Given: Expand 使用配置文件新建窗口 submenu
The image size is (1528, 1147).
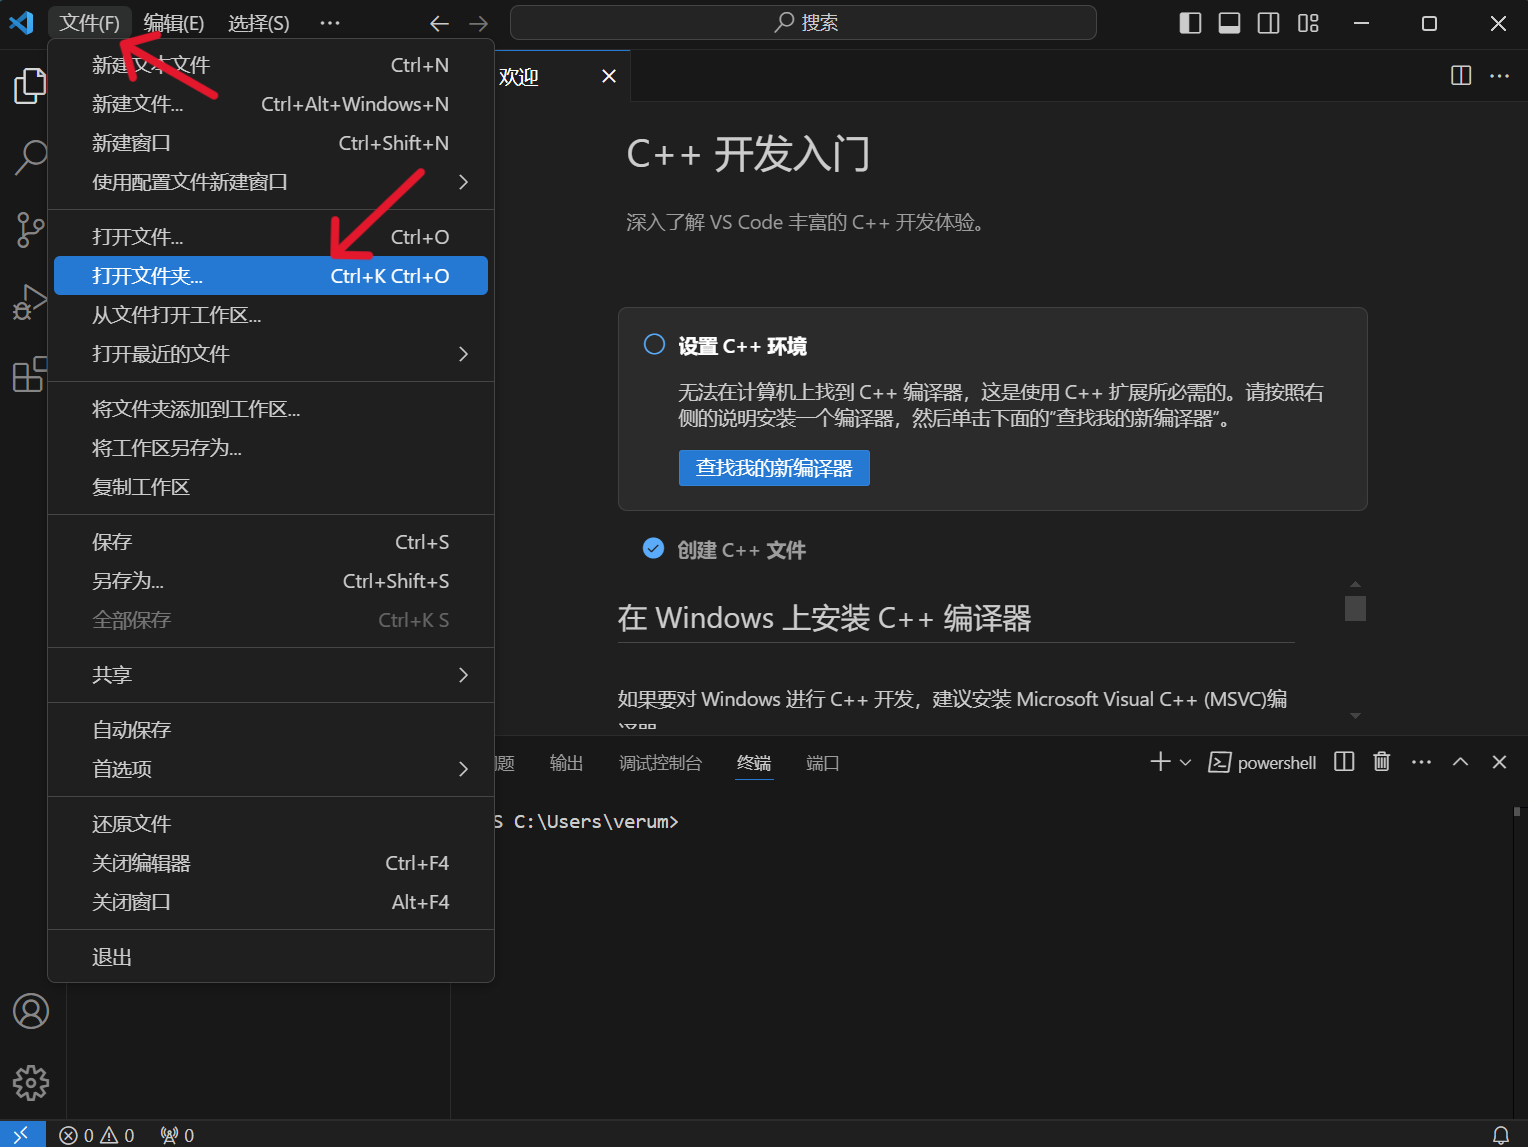Looking at the screenshot, I should pyautogui.click(x=271, y=182).
